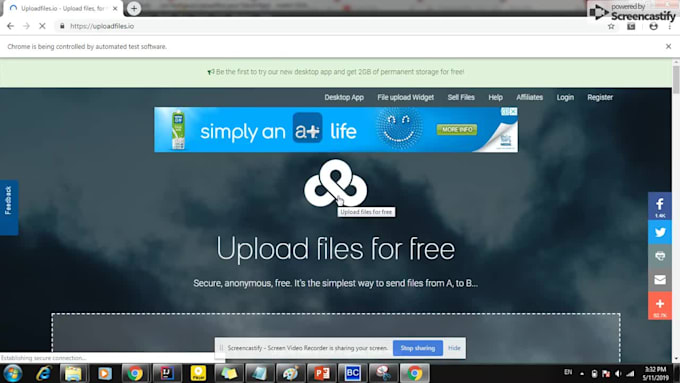Open the Help menu item
This screenshot has height=383, width=680.
[495, 97]
